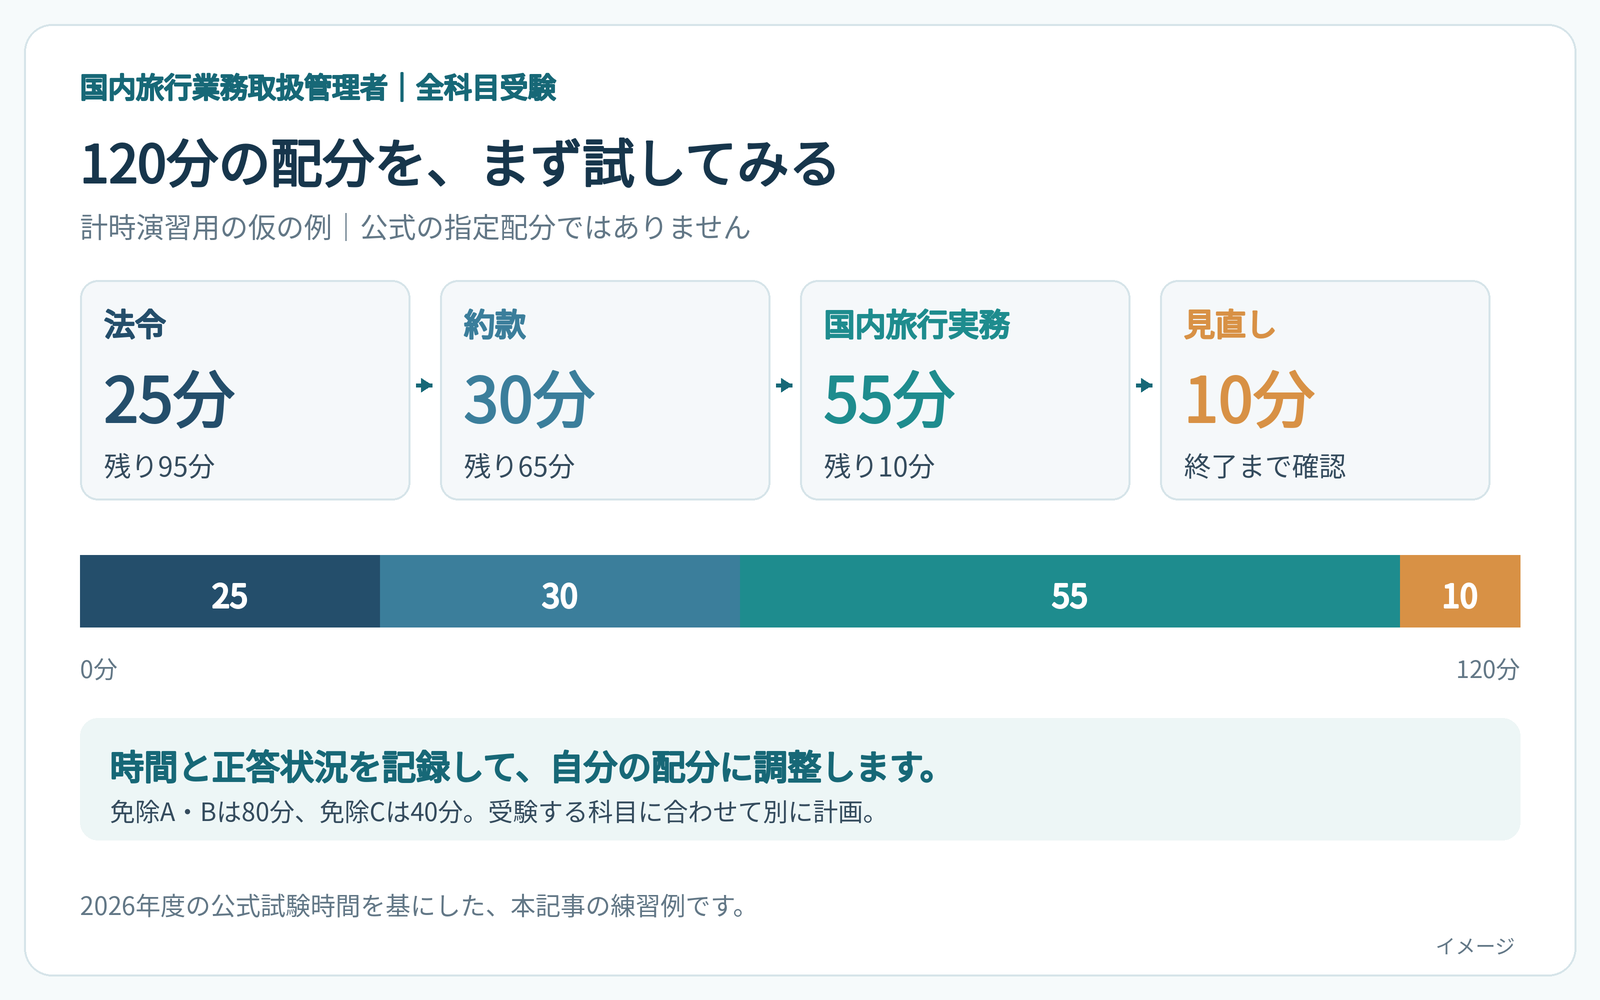Click the header 国内旅行業務取扱管理者｜全科目受験
This screenshot has height=1000, width=1600.
(x=318, y=88)
